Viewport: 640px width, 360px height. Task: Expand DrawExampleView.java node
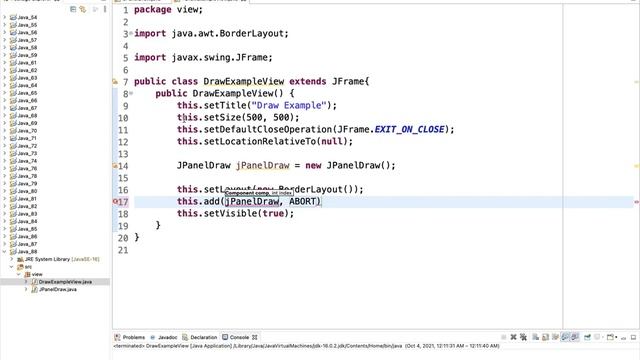point(27,282)
